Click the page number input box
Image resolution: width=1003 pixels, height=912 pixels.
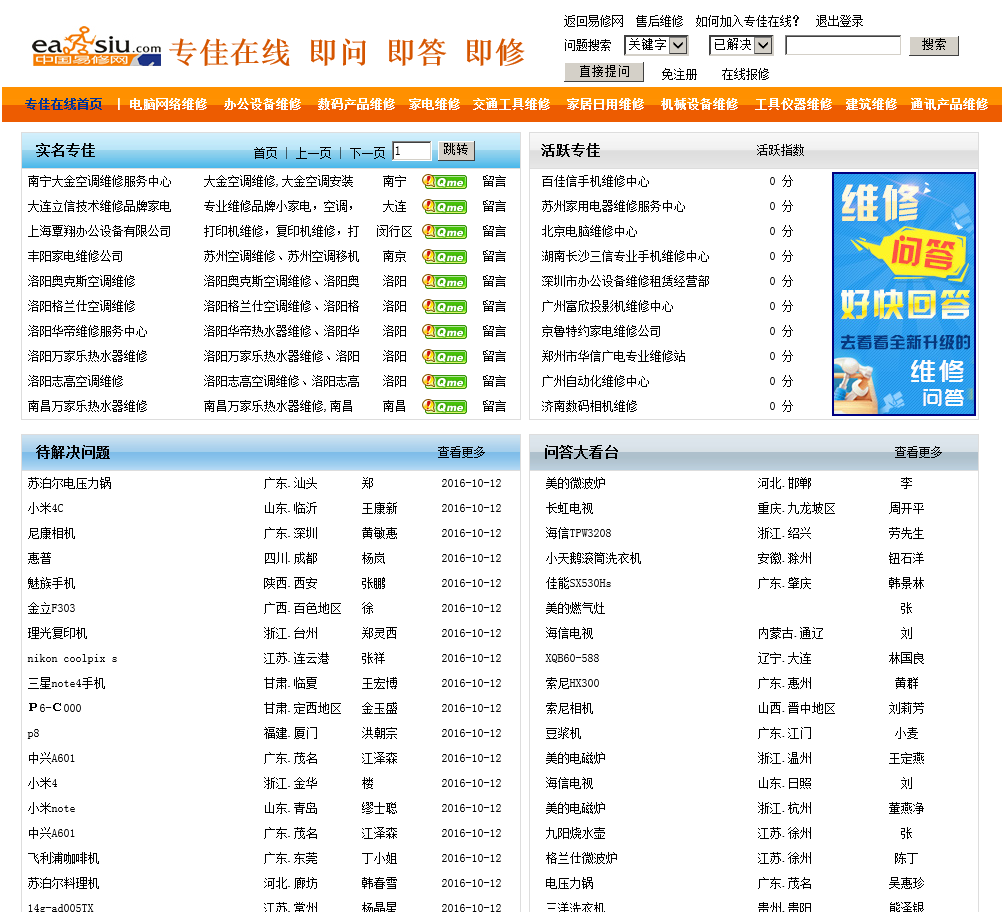click(411, 151)
